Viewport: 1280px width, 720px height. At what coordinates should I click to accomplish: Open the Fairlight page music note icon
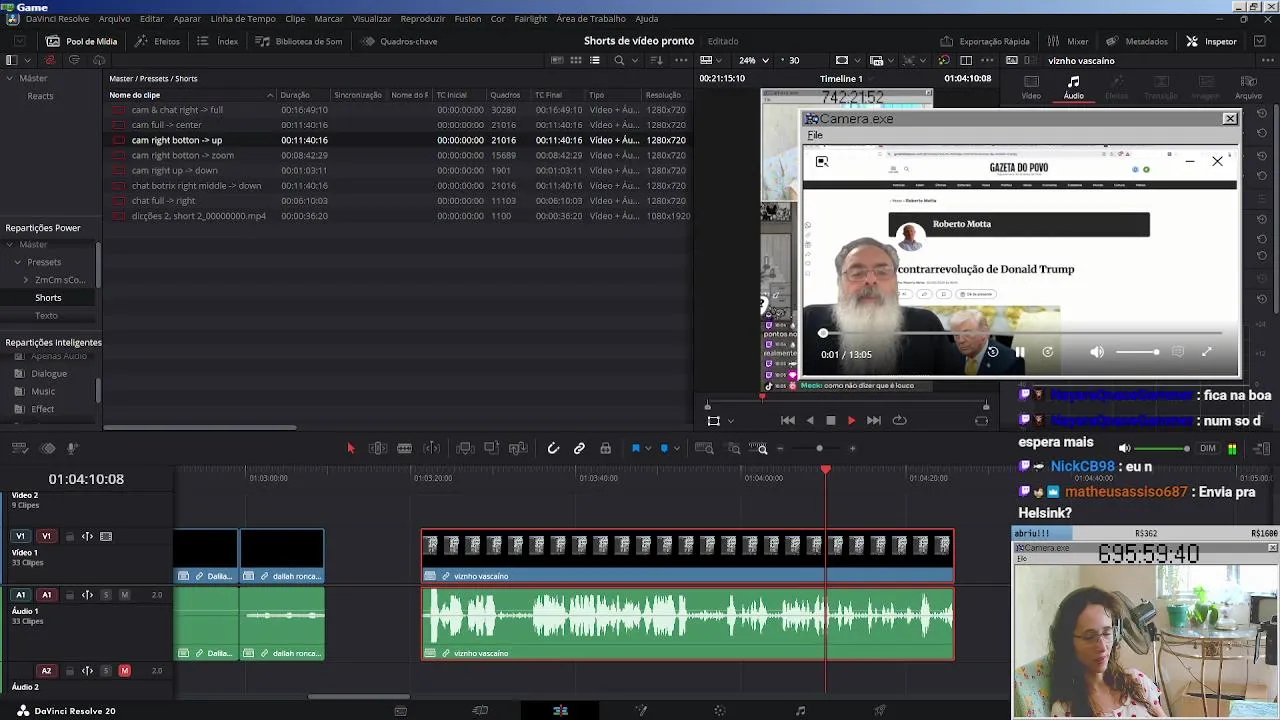tap(800, 711)
